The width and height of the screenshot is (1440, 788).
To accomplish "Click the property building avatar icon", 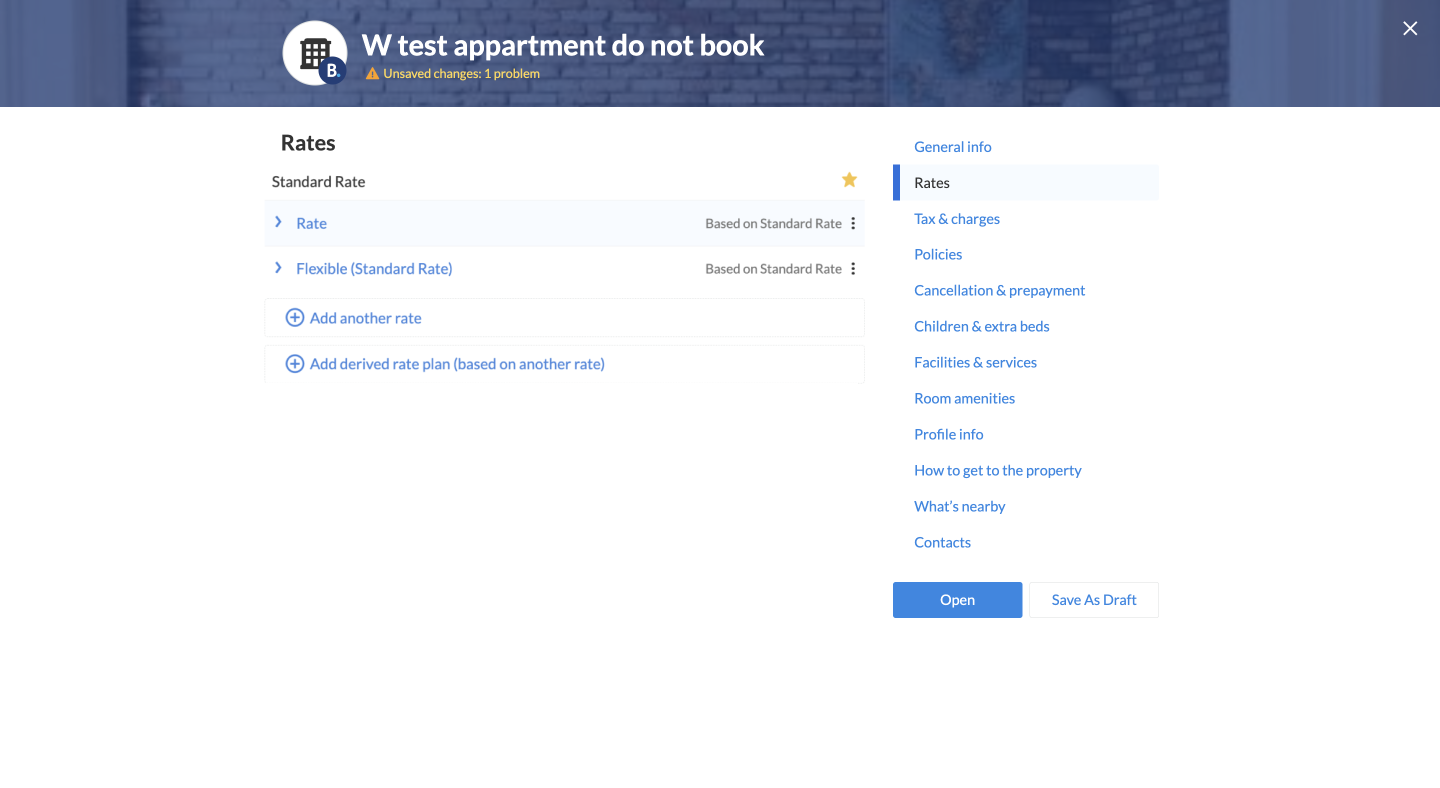I will 315,53.
